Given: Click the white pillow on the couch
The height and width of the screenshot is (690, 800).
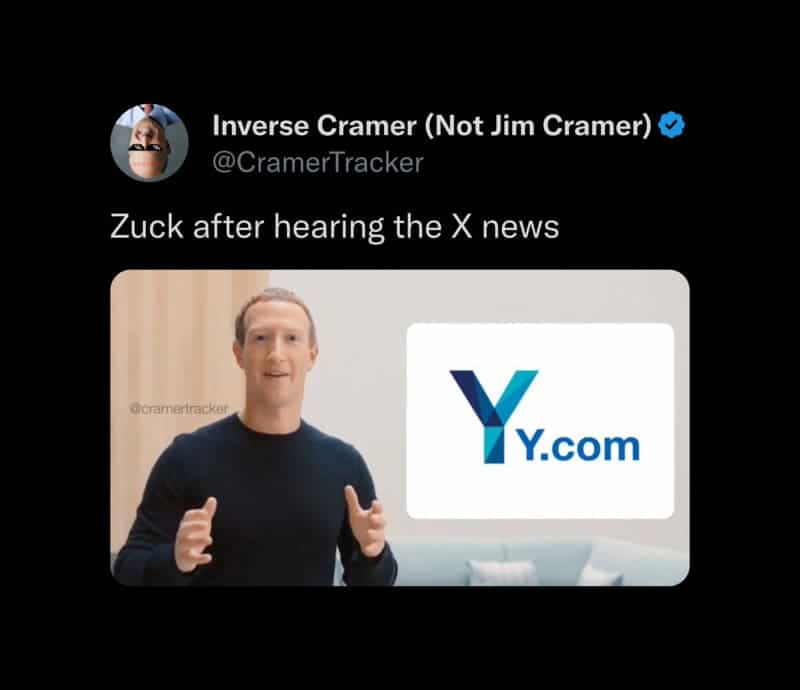Looking at the screenshot, I should click(x=502, y=572).
